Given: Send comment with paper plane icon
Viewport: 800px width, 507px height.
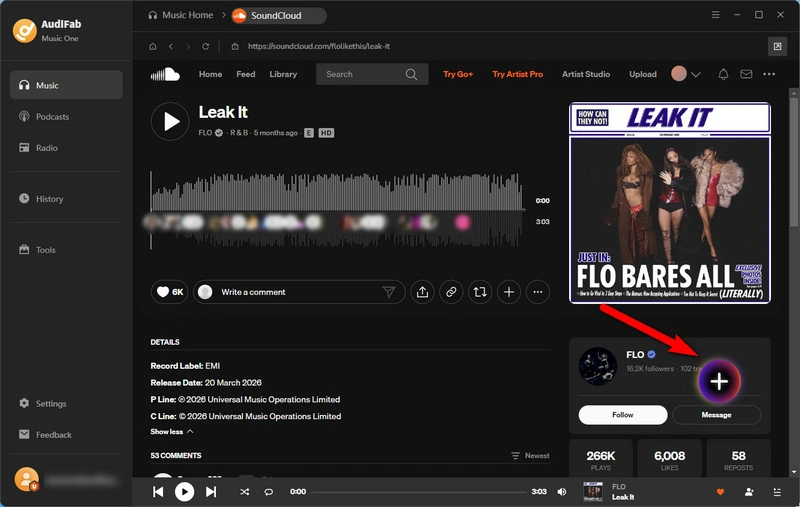Looking at the screenshot, I should tap(389, 292).
